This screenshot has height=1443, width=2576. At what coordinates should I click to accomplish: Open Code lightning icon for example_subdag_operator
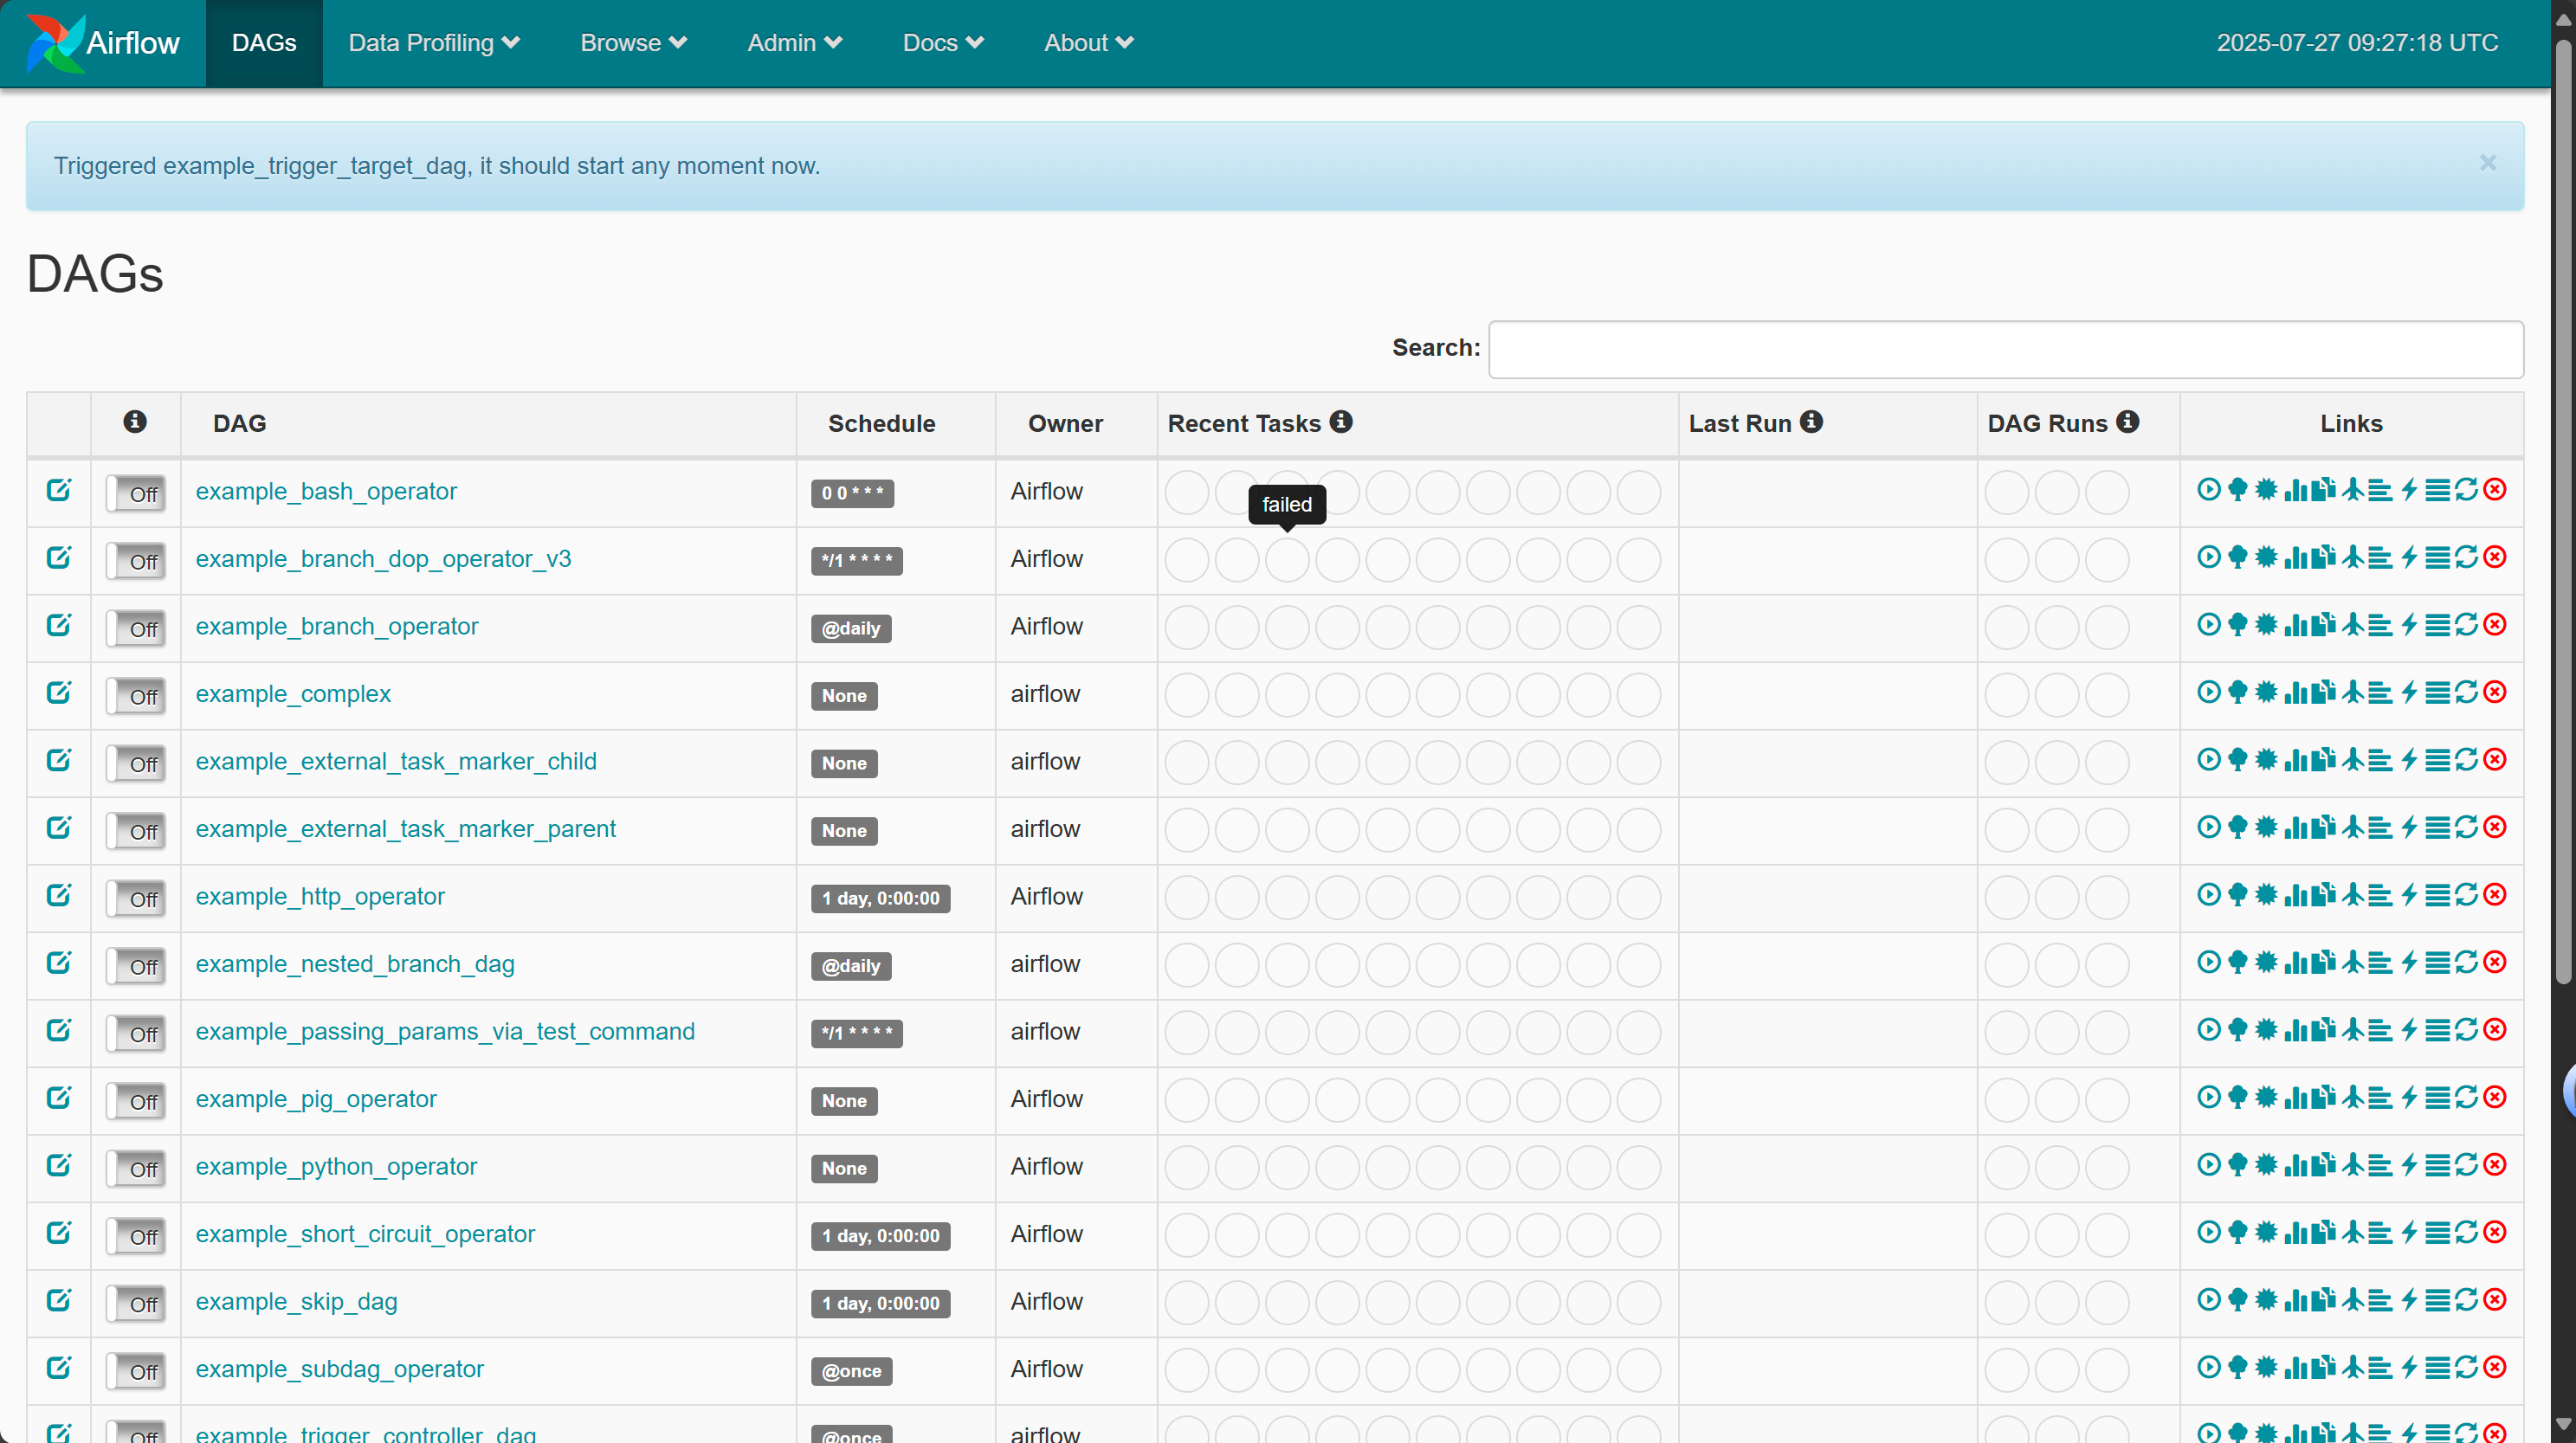pyautogui.click(x=2410, y=1367)
